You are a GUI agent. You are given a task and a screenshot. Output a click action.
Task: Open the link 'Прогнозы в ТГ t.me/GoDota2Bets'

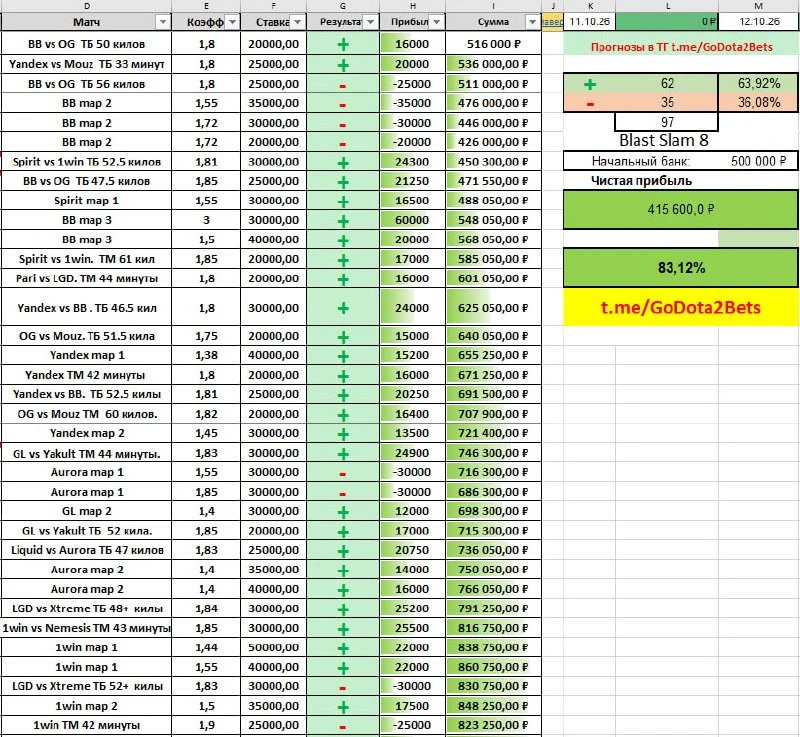click(682, 47)
